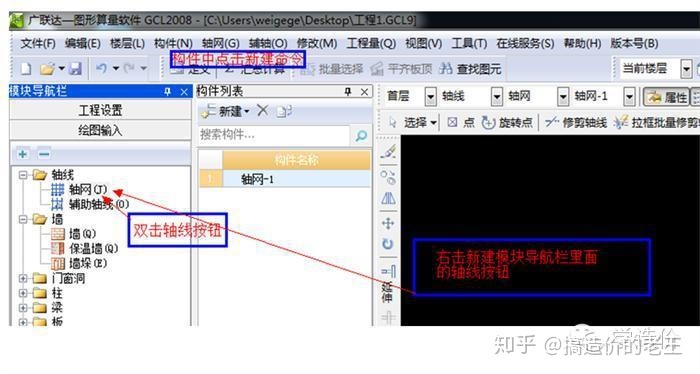This screenshot has height=374, width=700.
Task: Click the 选择 tool
Action: pos(412,122)
